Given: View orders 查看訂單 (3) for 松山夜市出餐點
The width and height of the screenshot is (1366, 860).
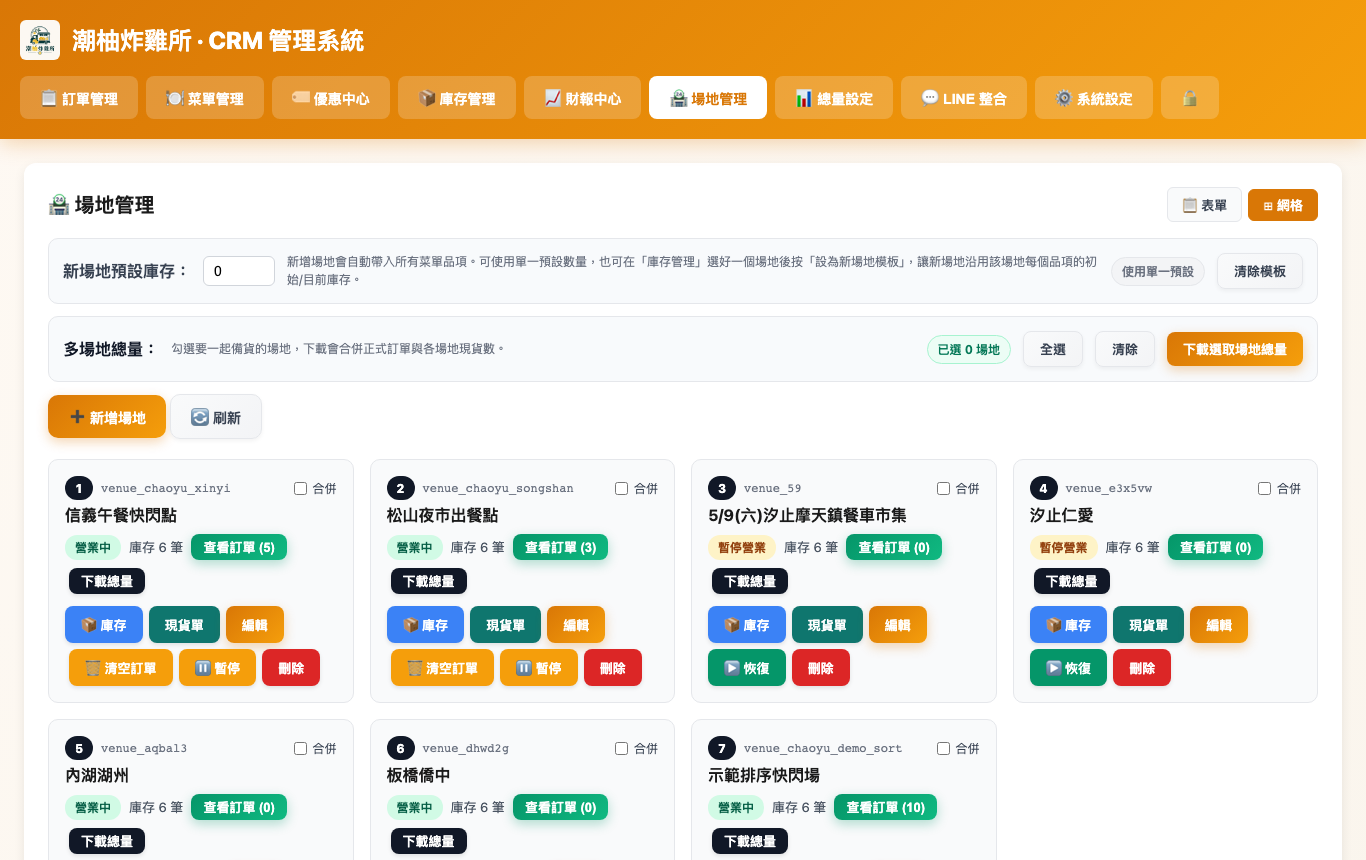Looking at the screenshot, I should (561, 547).
